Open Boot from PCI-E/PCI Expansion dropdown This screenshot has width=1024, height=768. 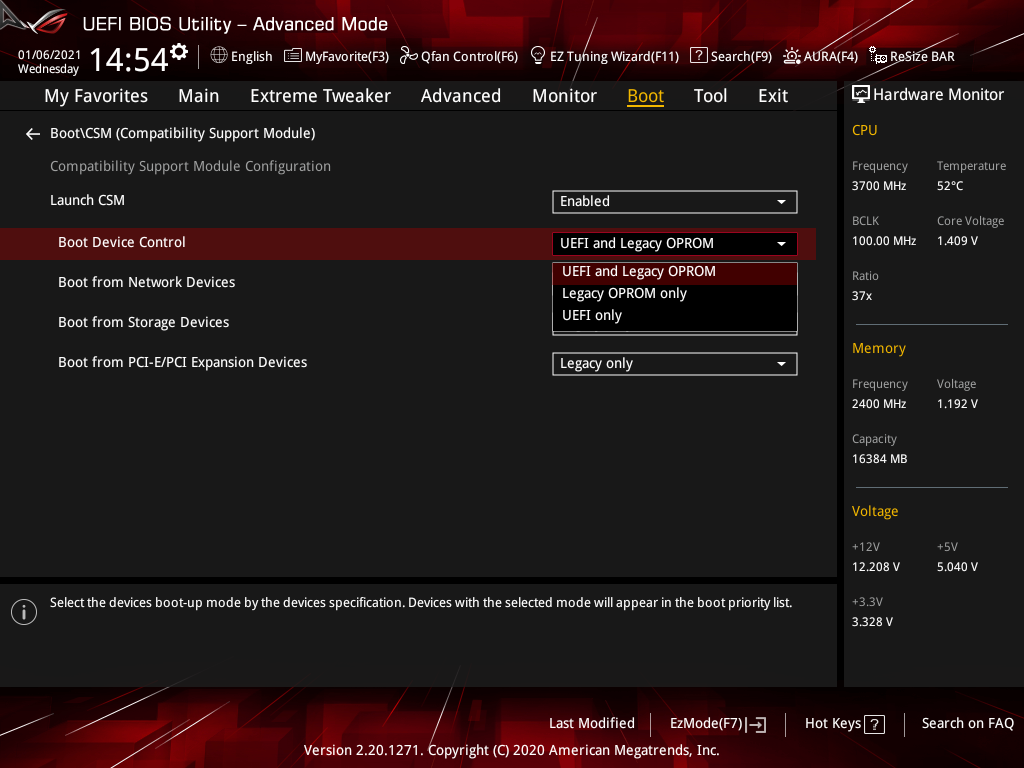(x=675, y=364)
